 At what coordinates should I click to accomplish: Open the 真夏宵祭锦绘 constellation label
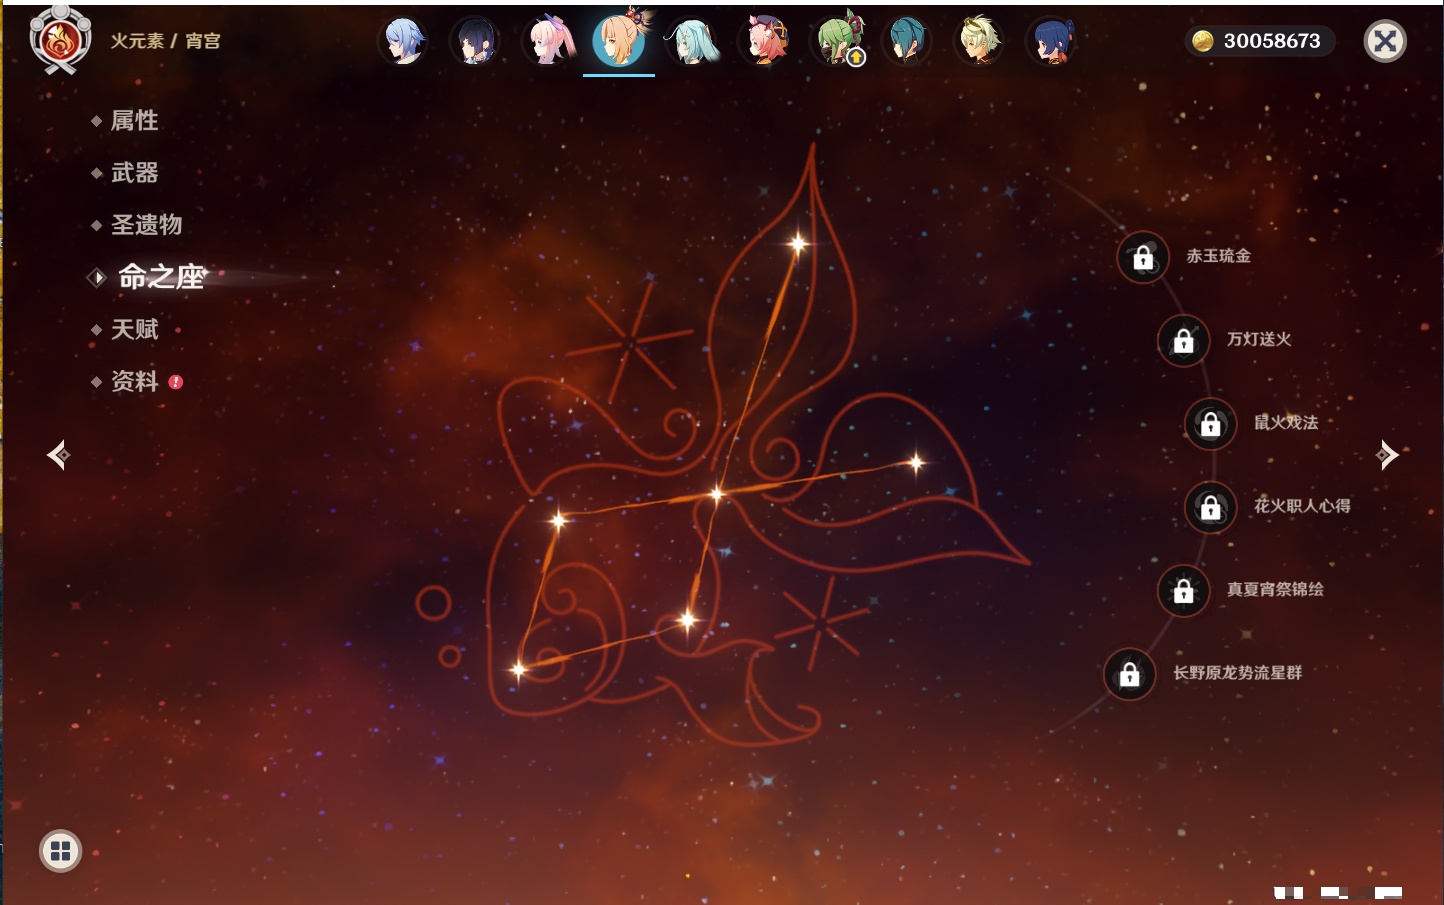click(1275, 589)
